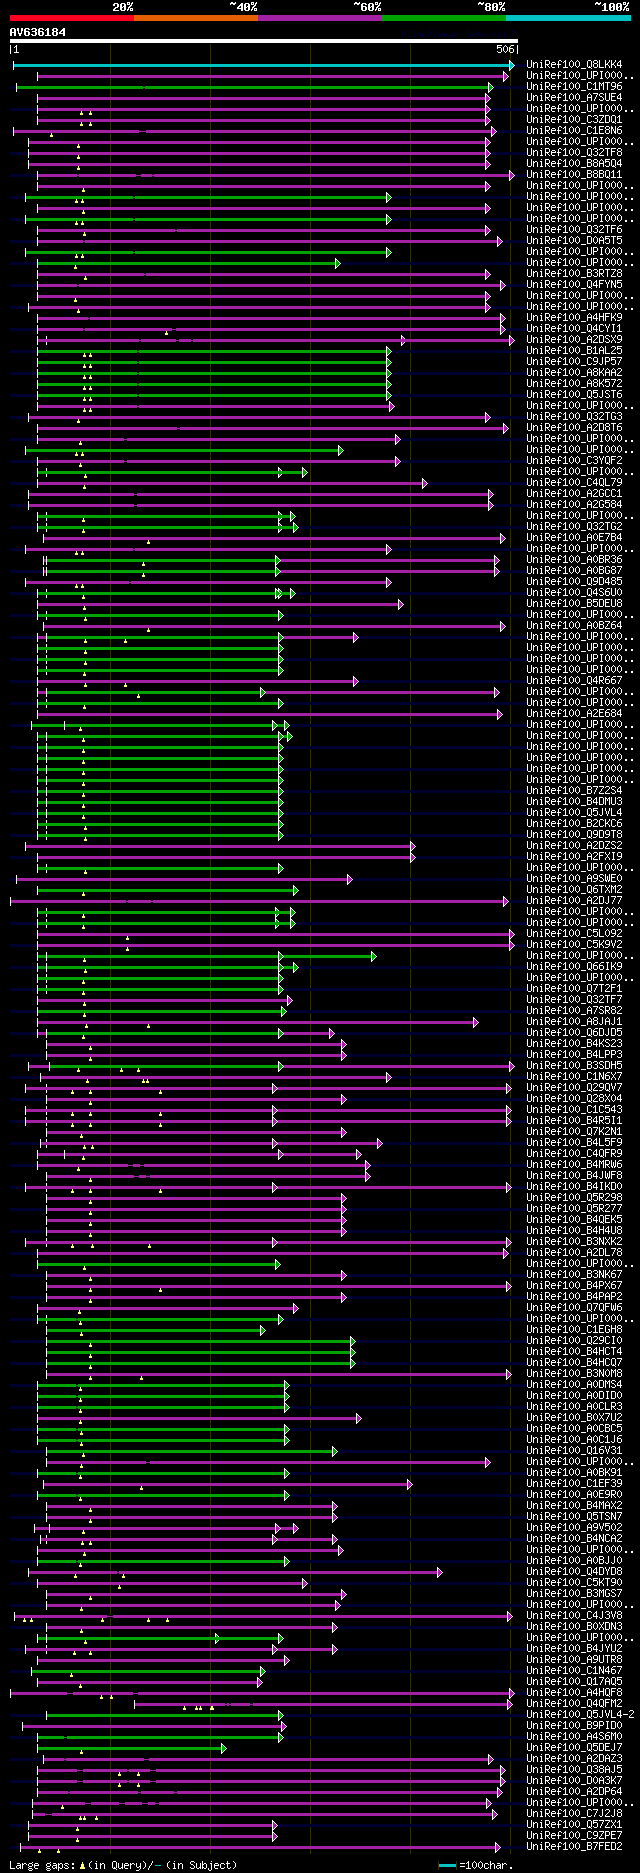Click the cyan alignment bar of Q8LKK4

tap(264, 65)
